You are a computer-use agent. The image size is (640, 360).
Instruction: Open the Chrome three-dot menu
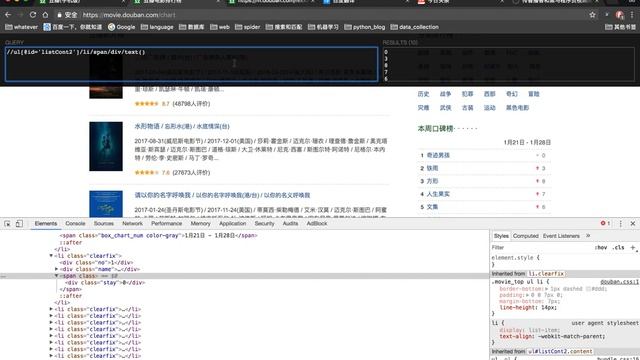[x=632, y=15]
